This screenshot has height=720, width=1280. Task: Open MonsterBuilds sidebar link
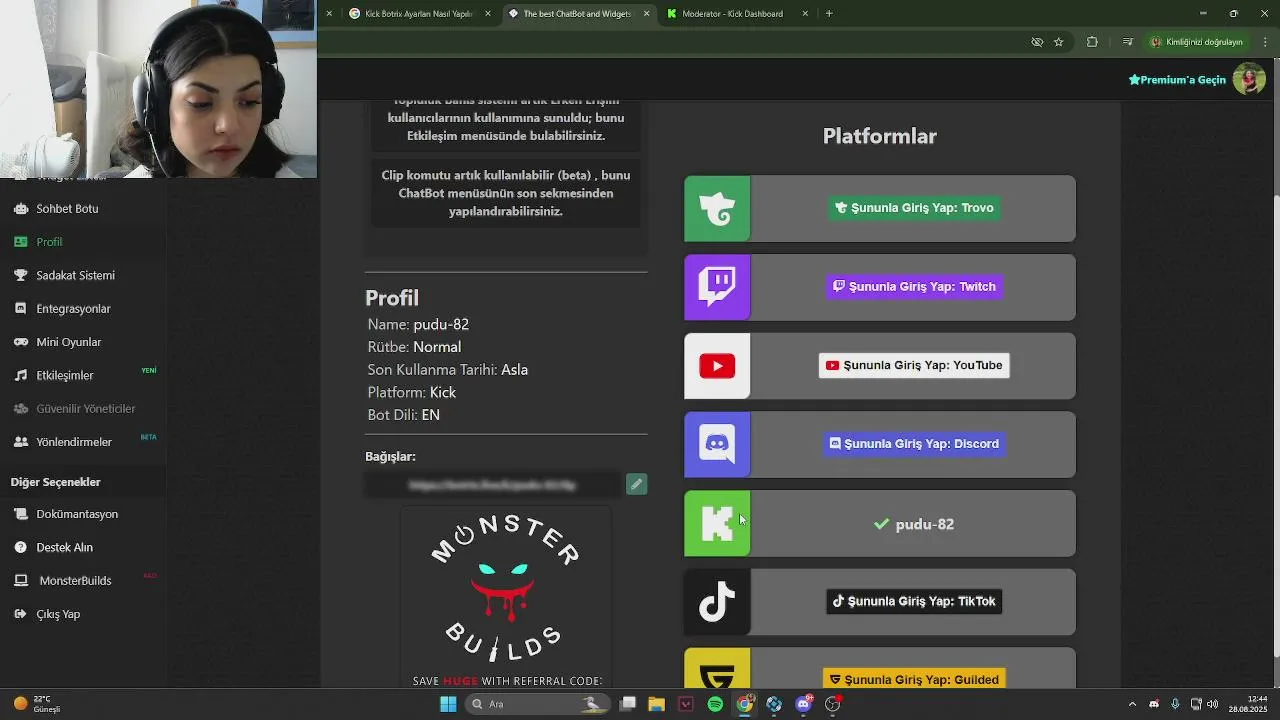coord(75,581)
